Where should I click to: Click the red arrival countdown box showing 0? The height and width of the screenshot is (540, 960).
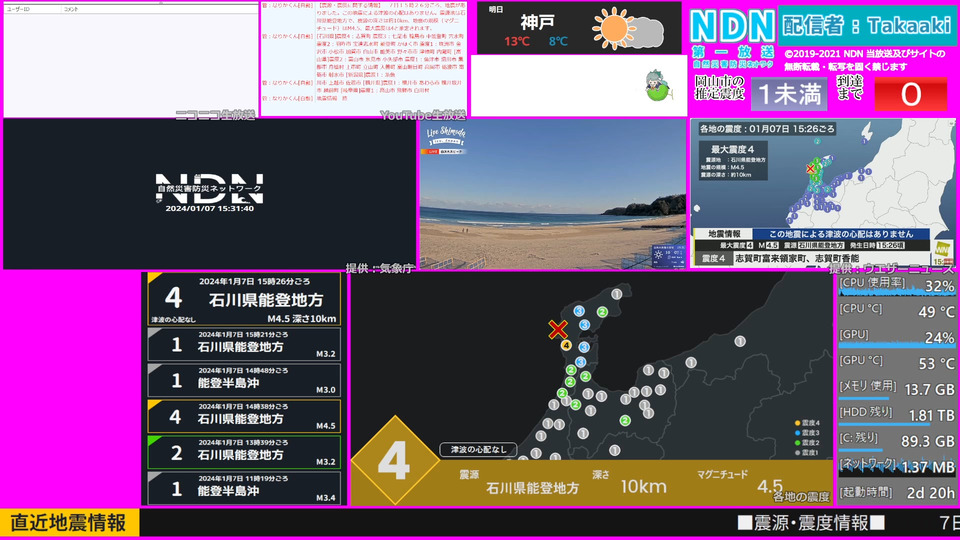click(910, 94)
